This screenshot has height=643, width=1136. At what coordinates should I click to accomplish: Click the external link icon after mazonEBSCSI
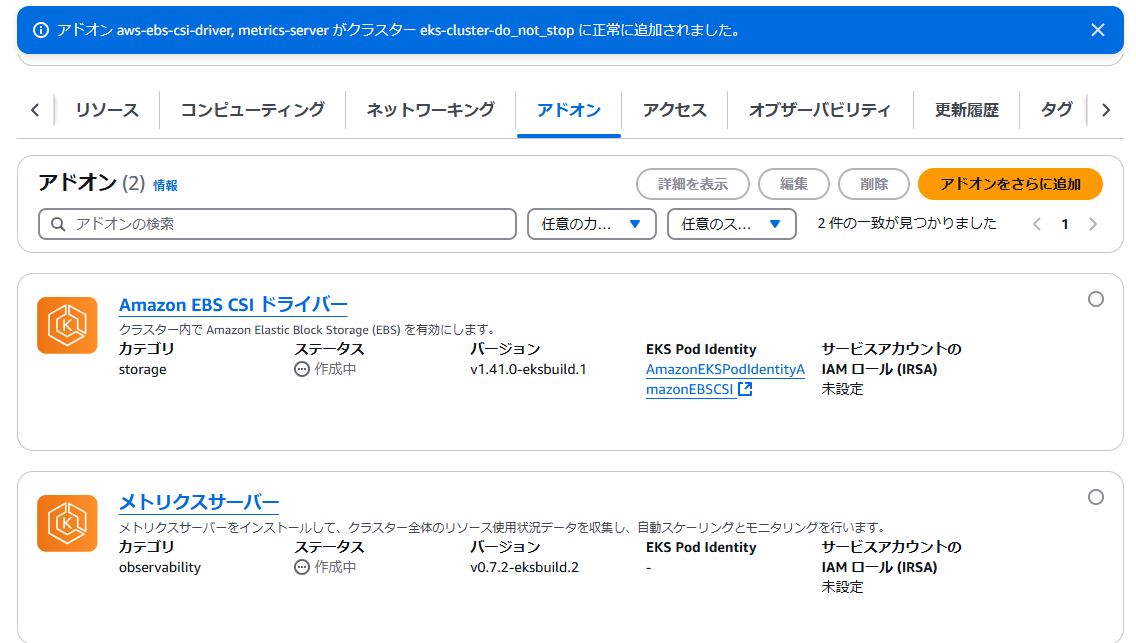click(x=745, y=389)
